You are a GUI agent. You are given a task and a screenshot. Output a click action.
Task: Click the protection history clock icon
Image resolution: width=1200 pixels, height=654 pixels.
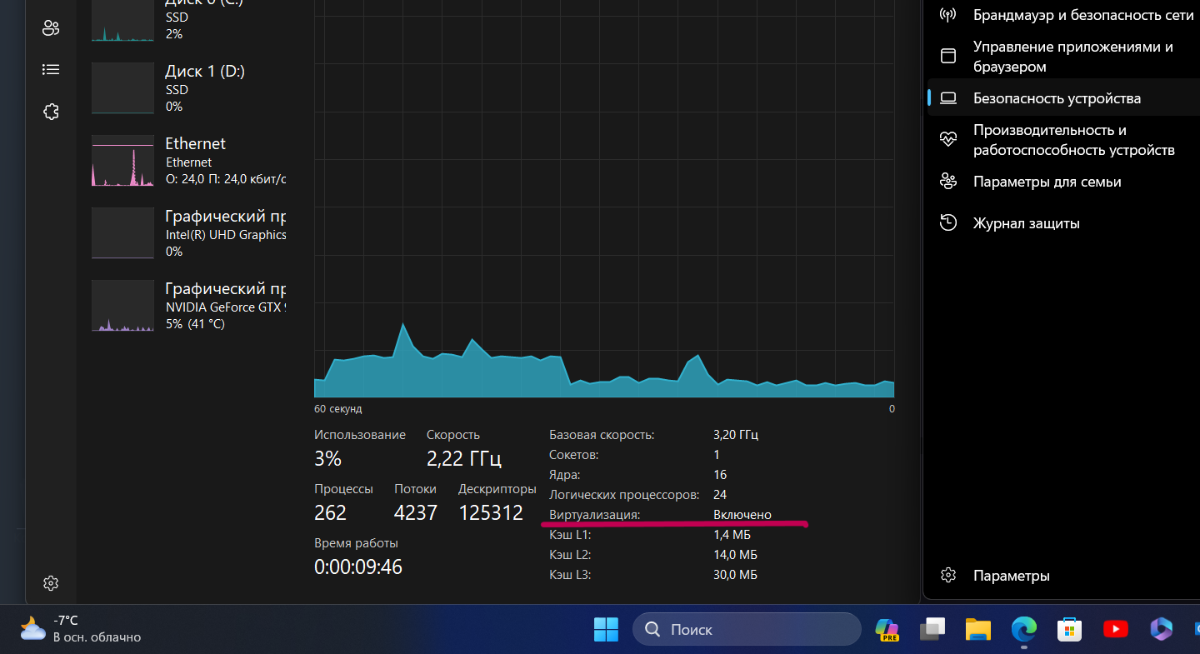(x=949, y=223)
